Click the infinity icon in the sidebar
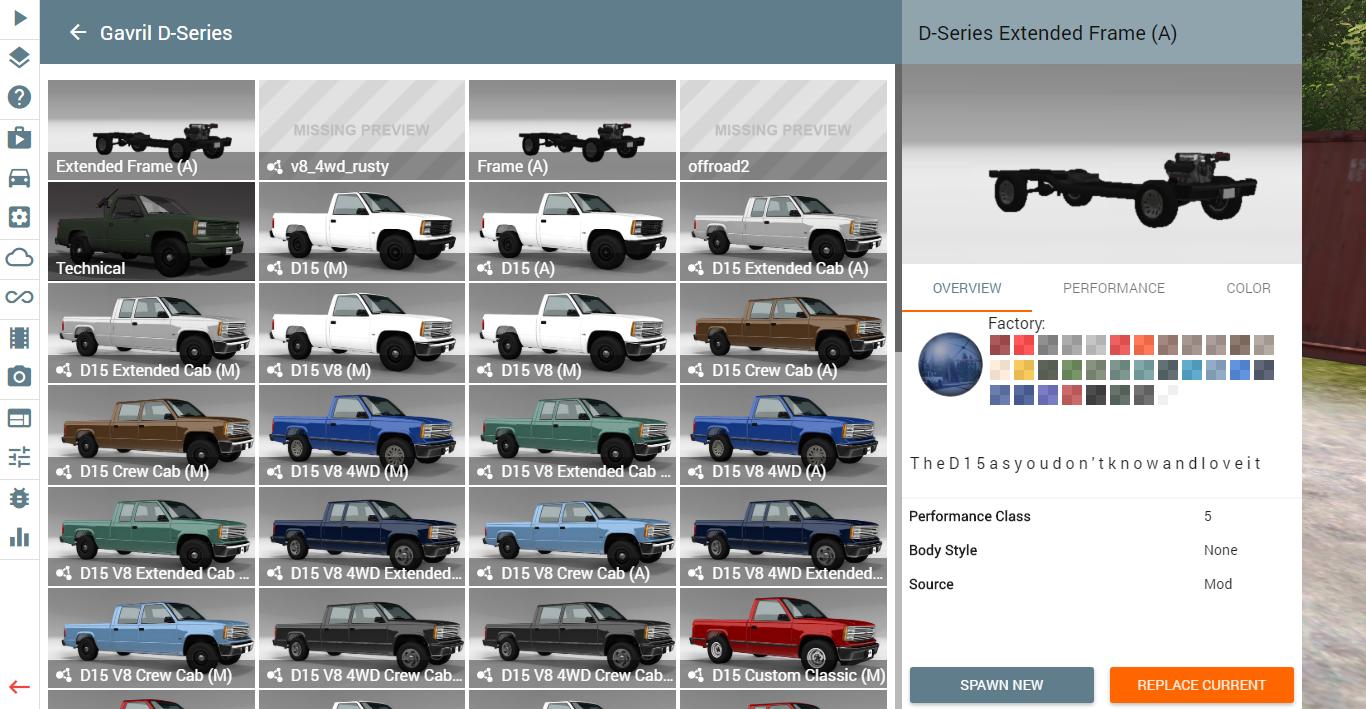Viewport: 1366px width, 709px height. point(19,297)
